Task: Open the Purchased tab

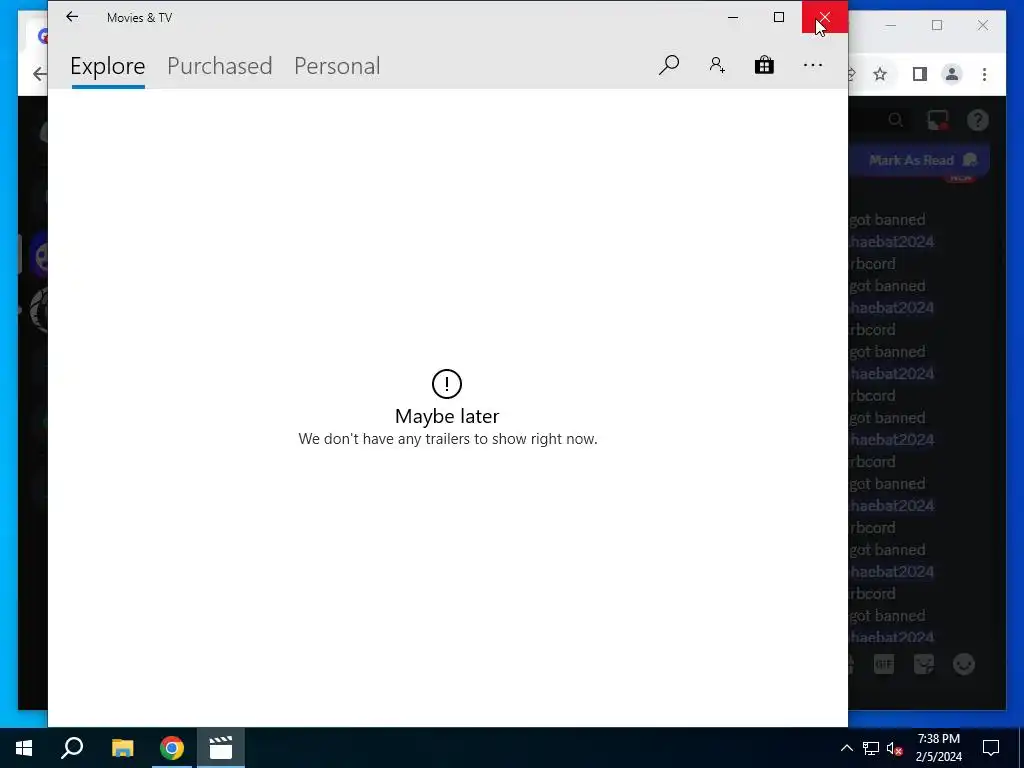Action: 219,66
